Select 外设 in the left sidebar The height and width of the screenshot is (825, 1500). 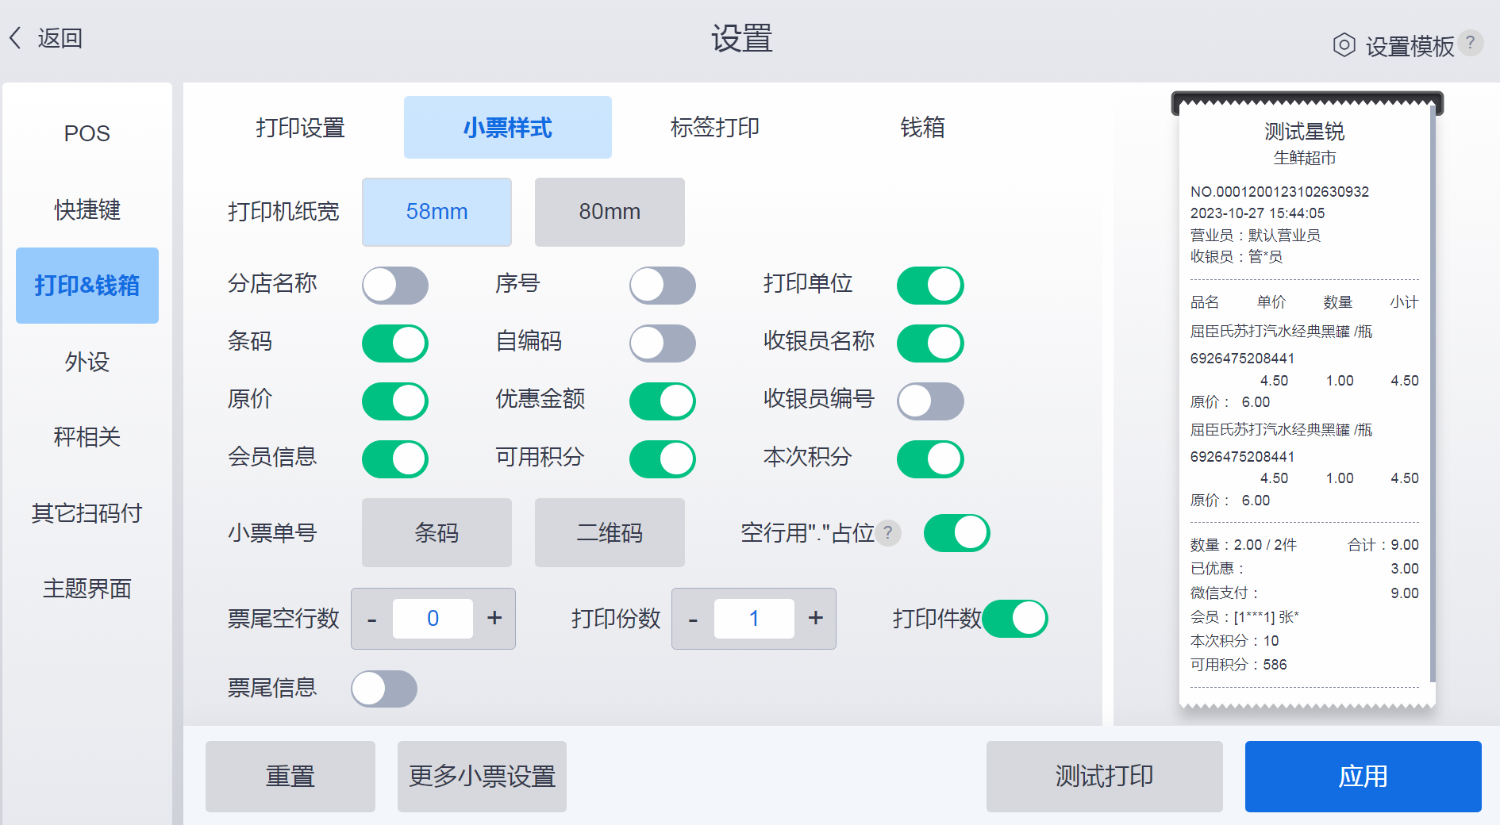point(87,362)
